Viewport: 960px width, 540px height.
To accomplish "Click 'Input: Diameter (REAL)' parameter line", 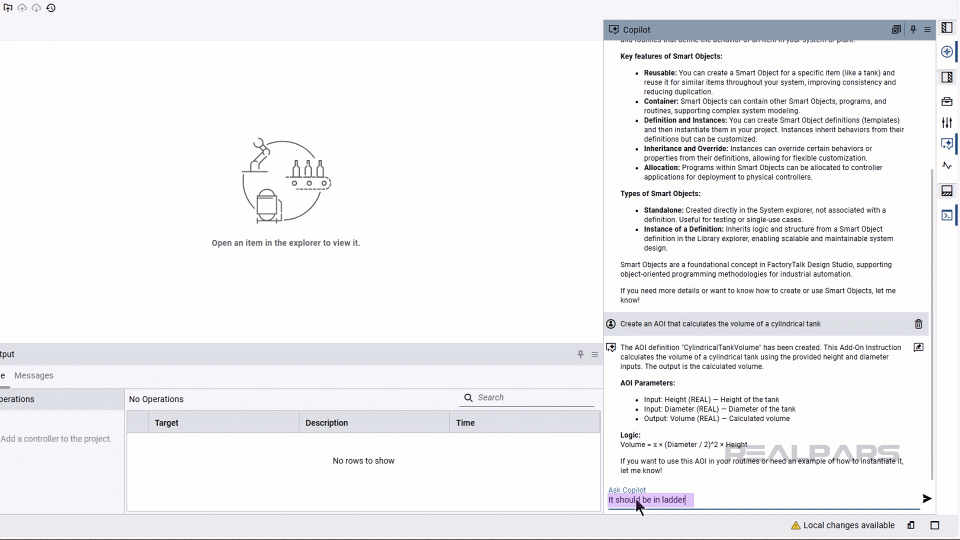I will 719,409.
